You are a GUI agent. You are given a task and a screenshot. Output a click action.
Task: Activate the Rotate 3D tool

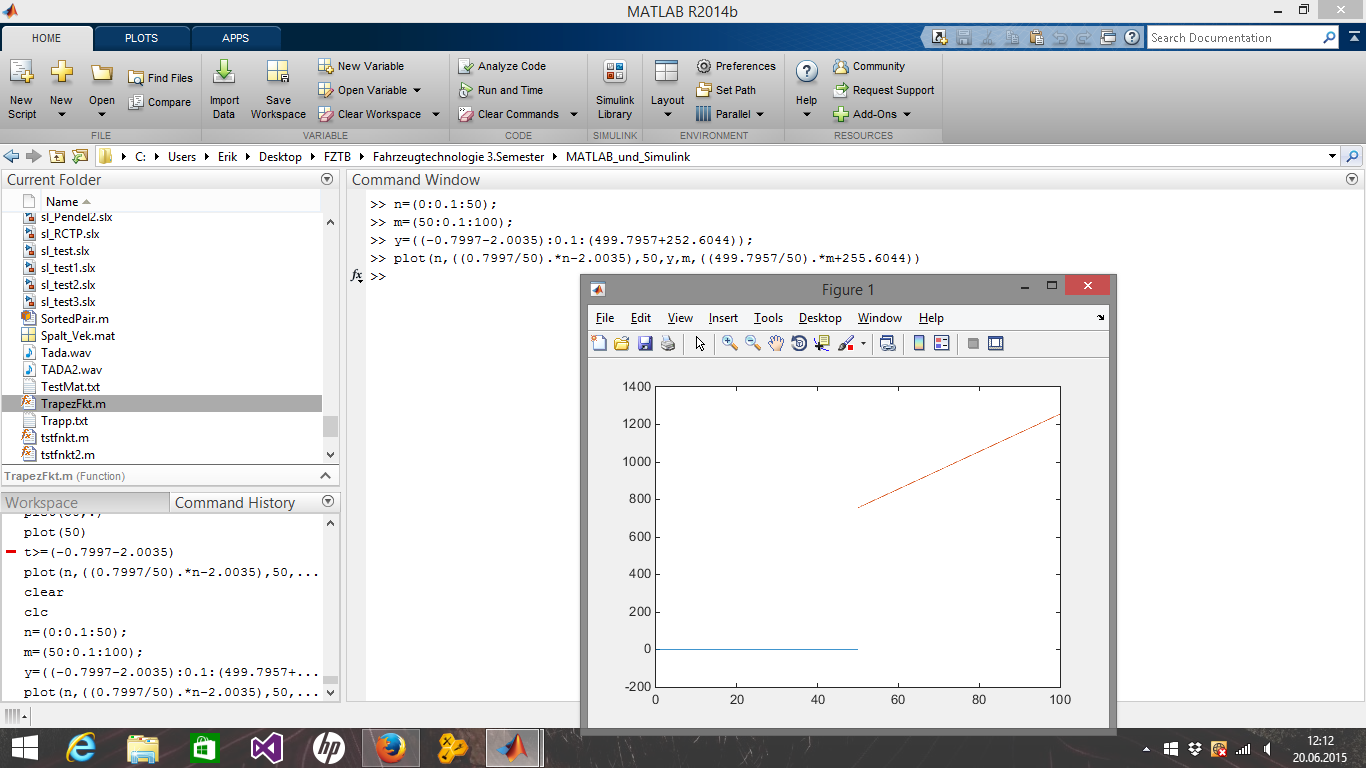click(799, 344)
